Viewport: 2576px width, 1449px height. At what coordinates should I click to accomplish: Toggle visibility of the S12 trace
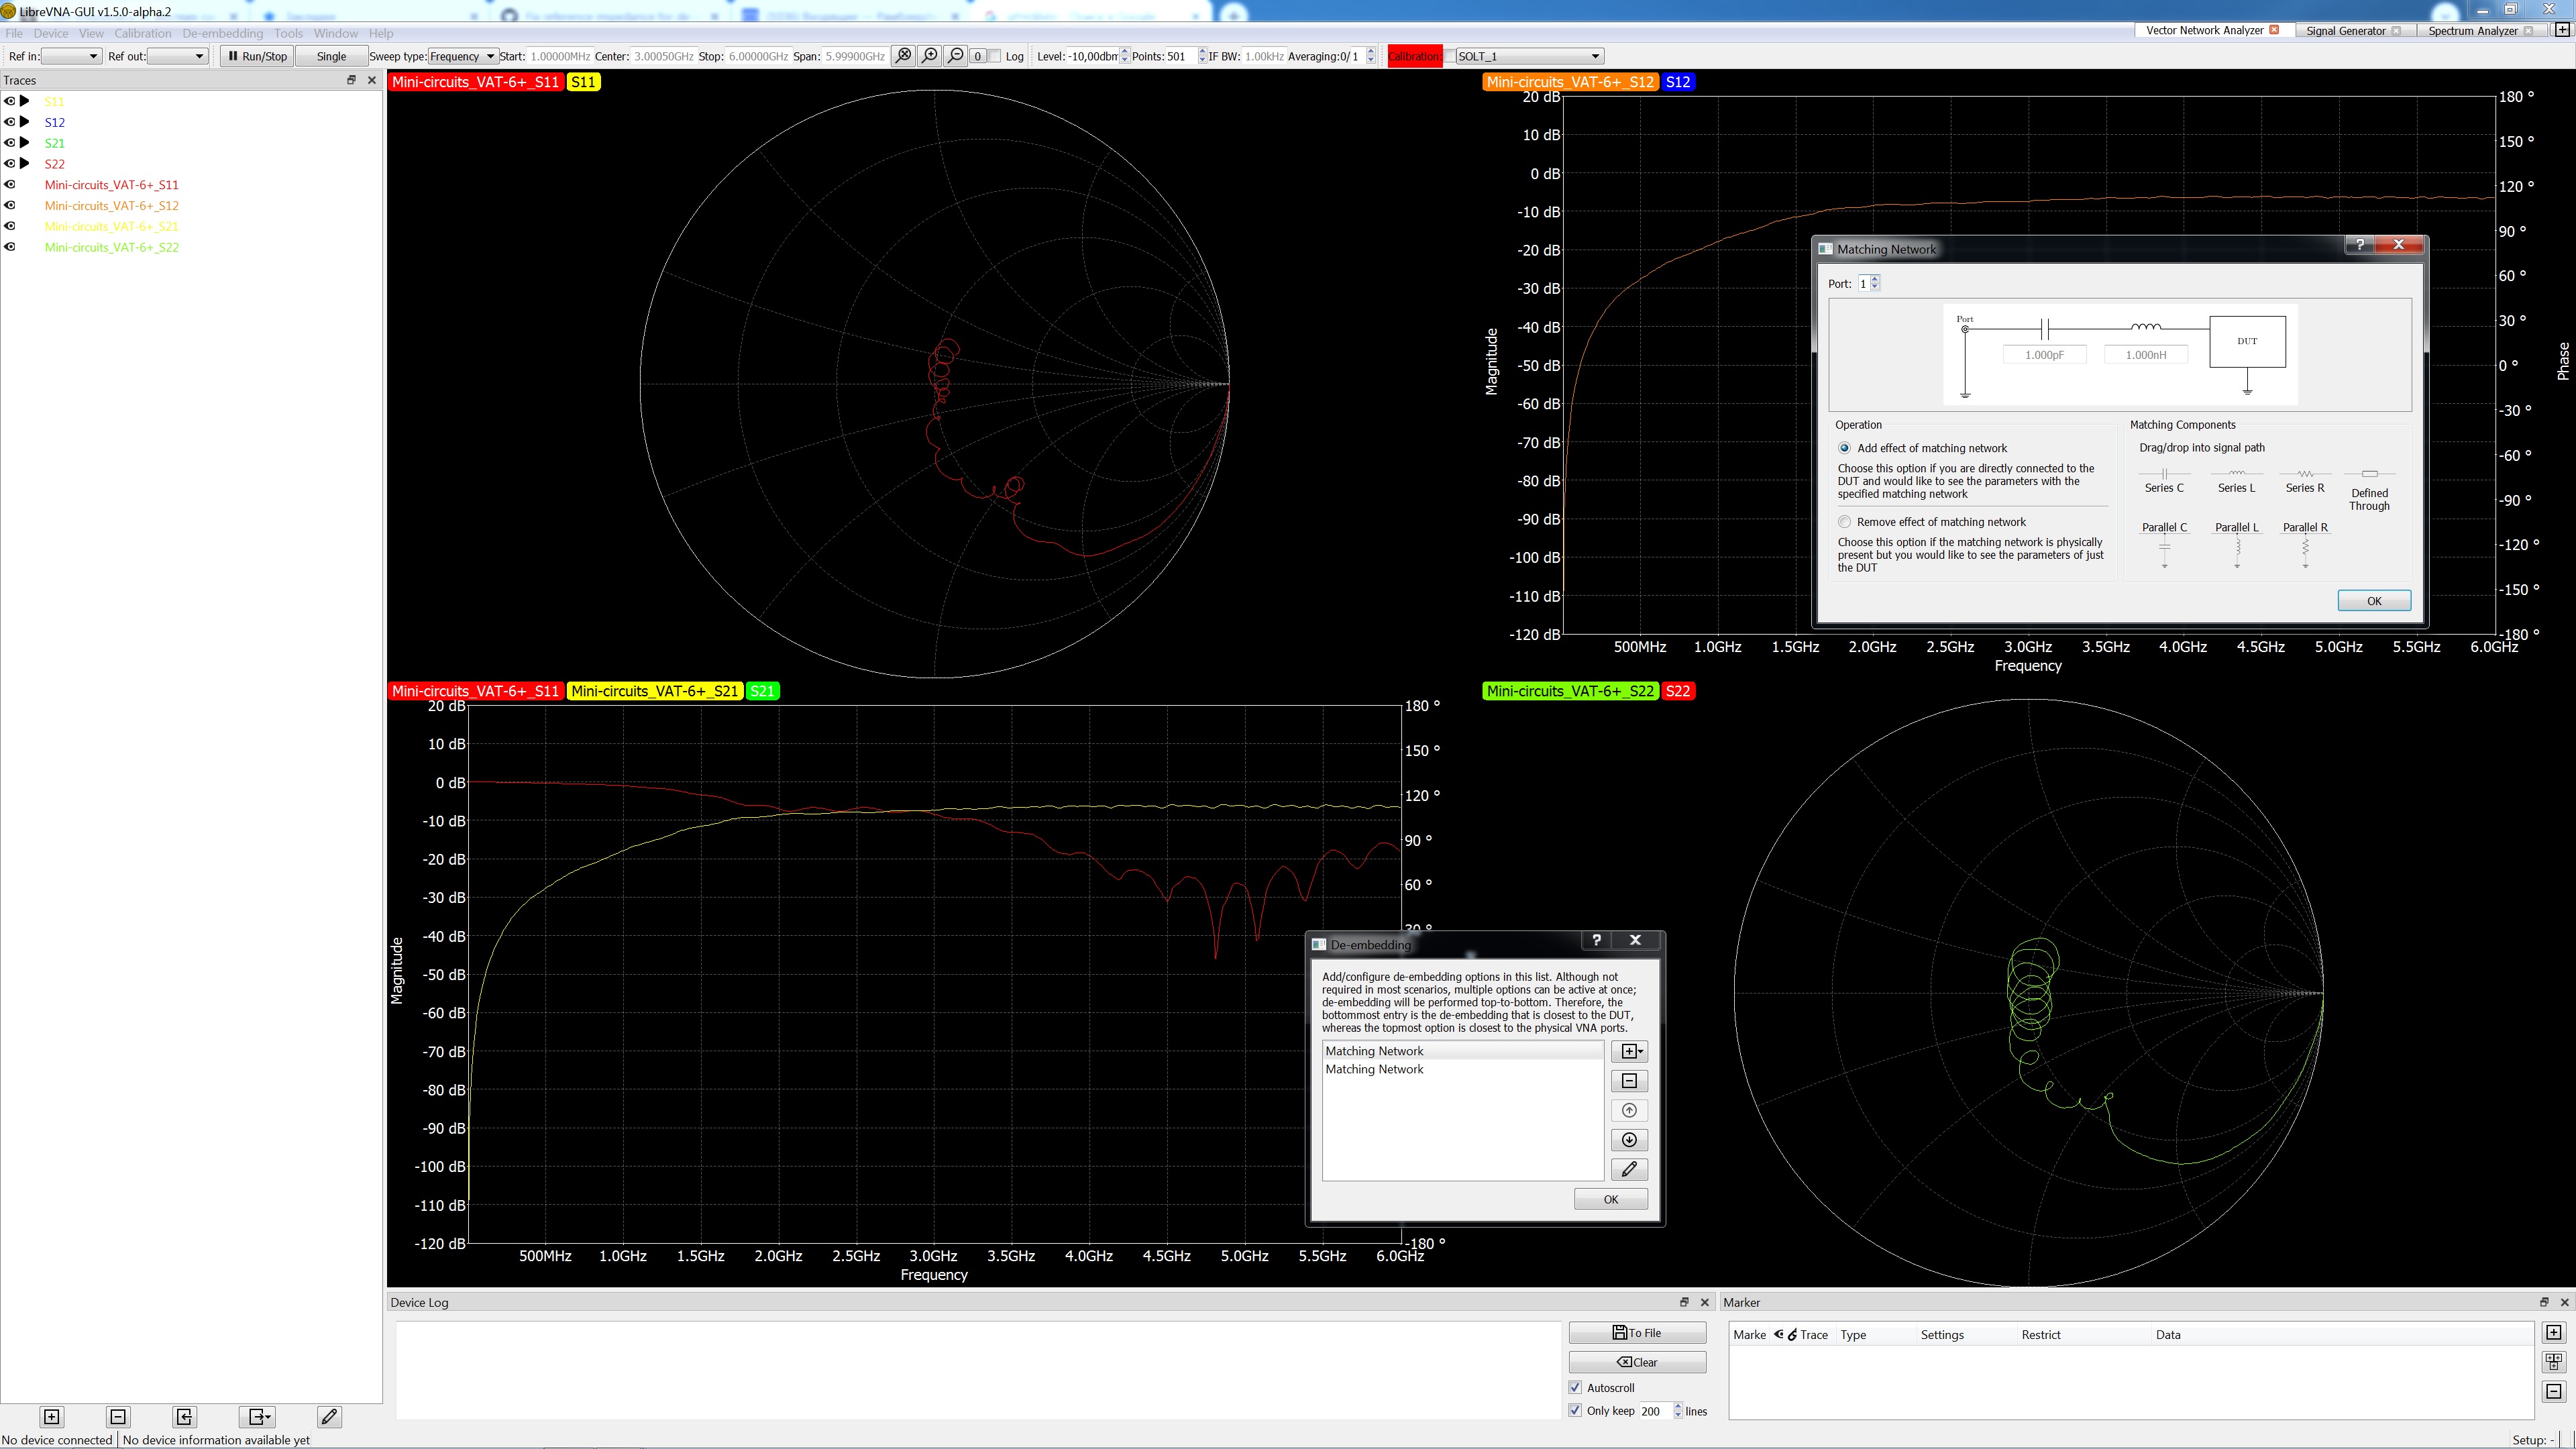click(x=10, y=122)
